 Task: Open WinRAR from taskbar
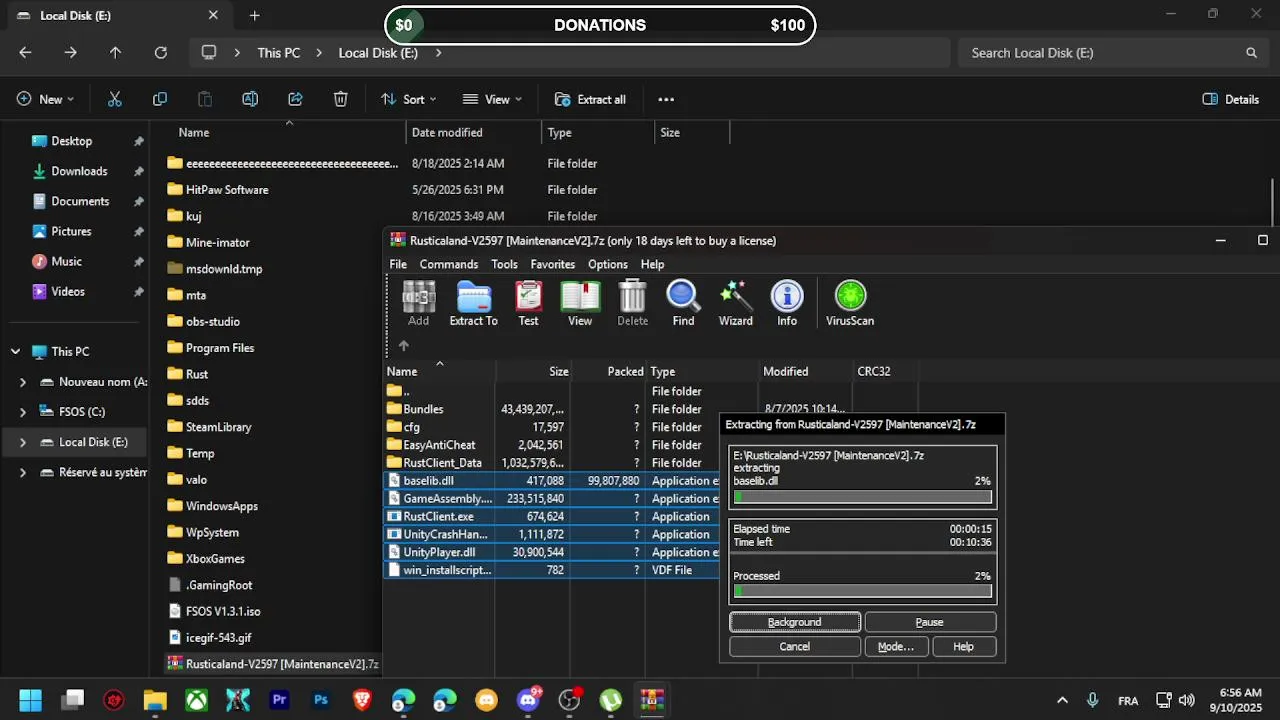click(x=652, y=700)
